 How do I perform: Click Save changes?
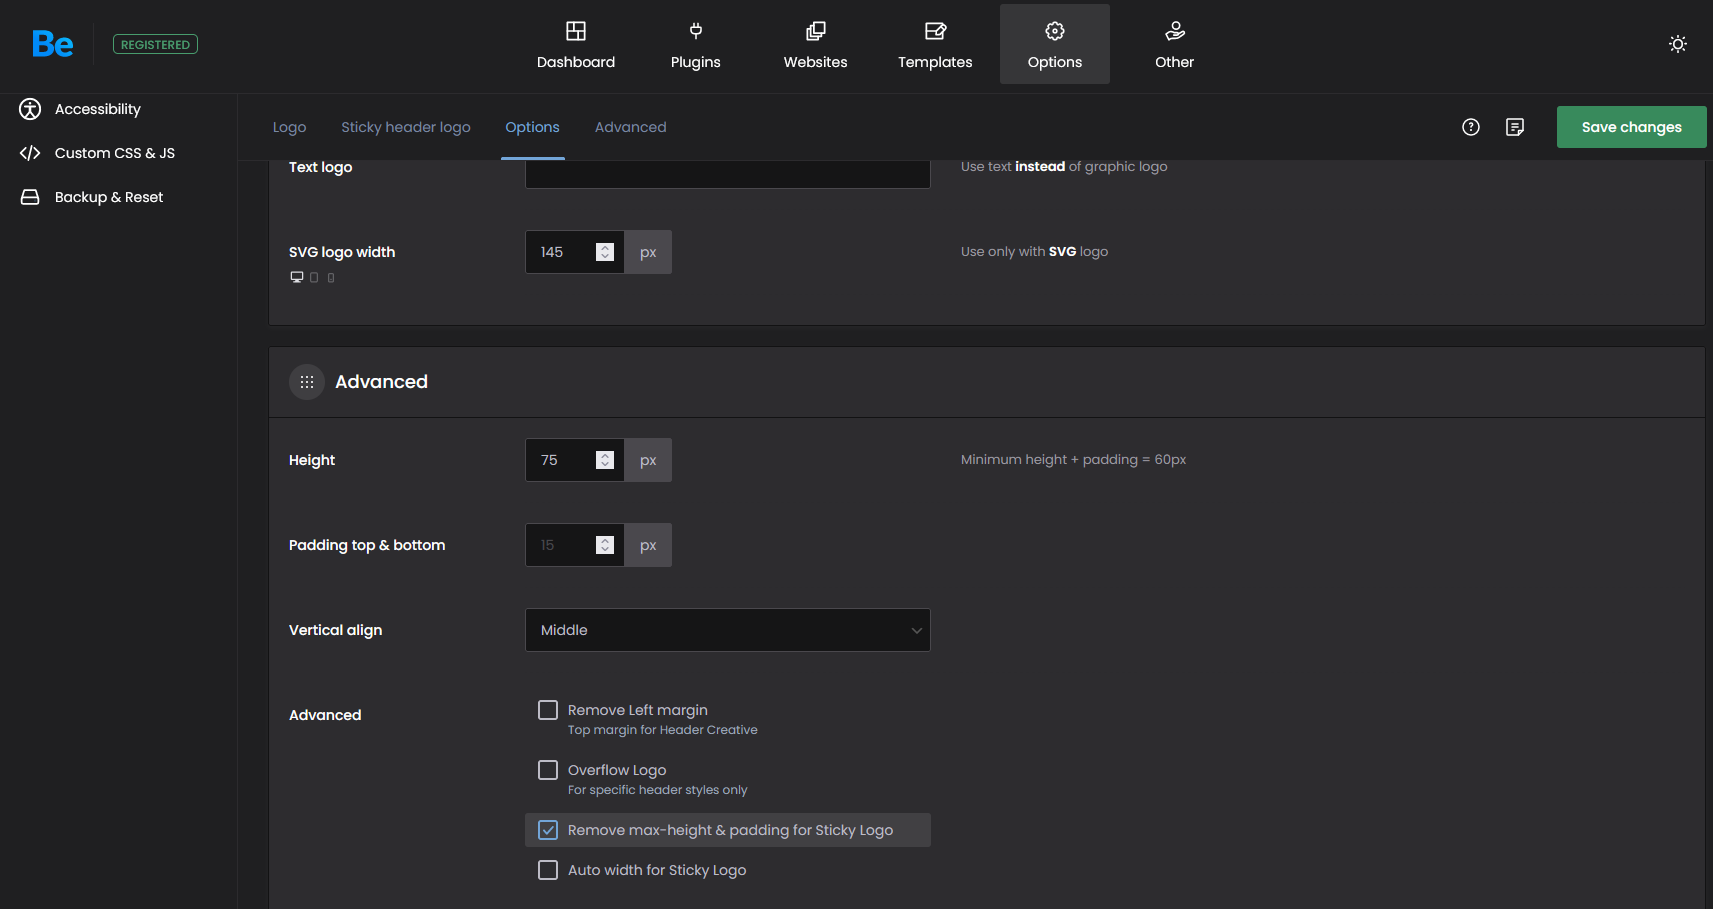1632,127
